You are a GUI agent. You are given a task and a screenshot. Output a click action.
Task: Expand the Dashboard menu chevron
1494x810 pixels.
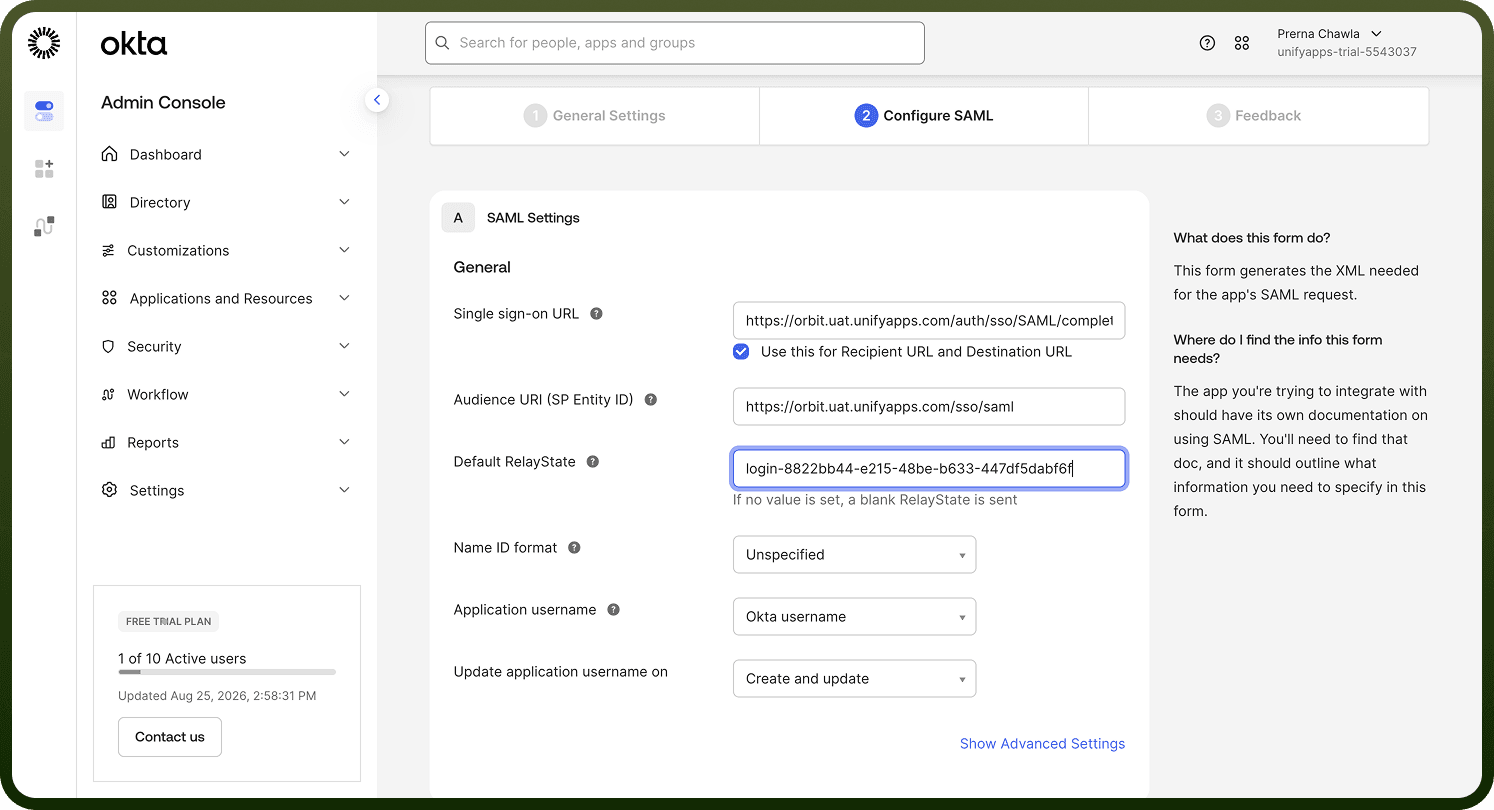pos(344,154)
